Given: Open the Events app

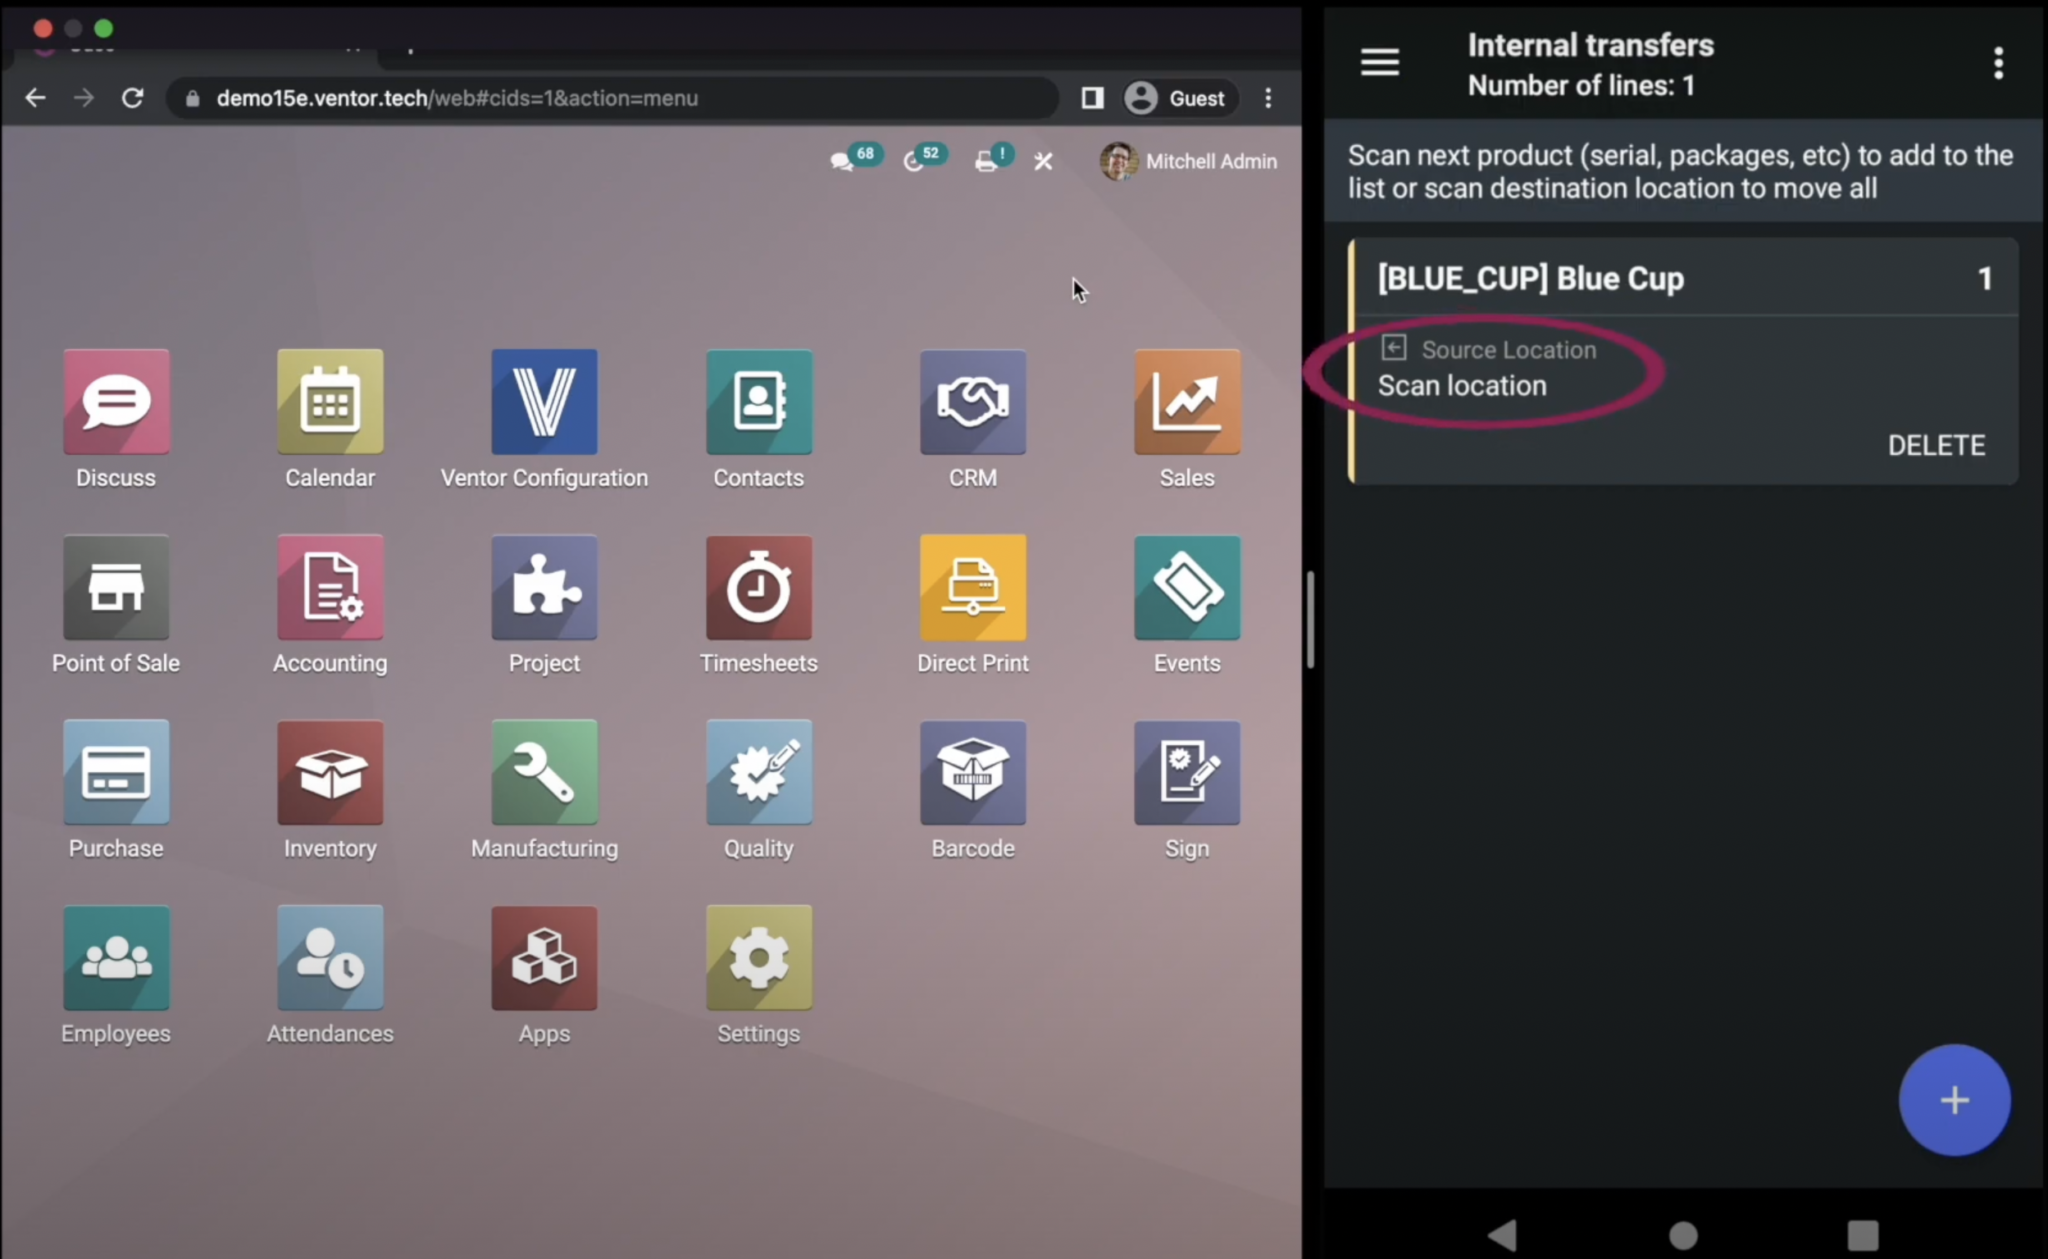Looking at the screenshot, I should [x=1187, y=587].
